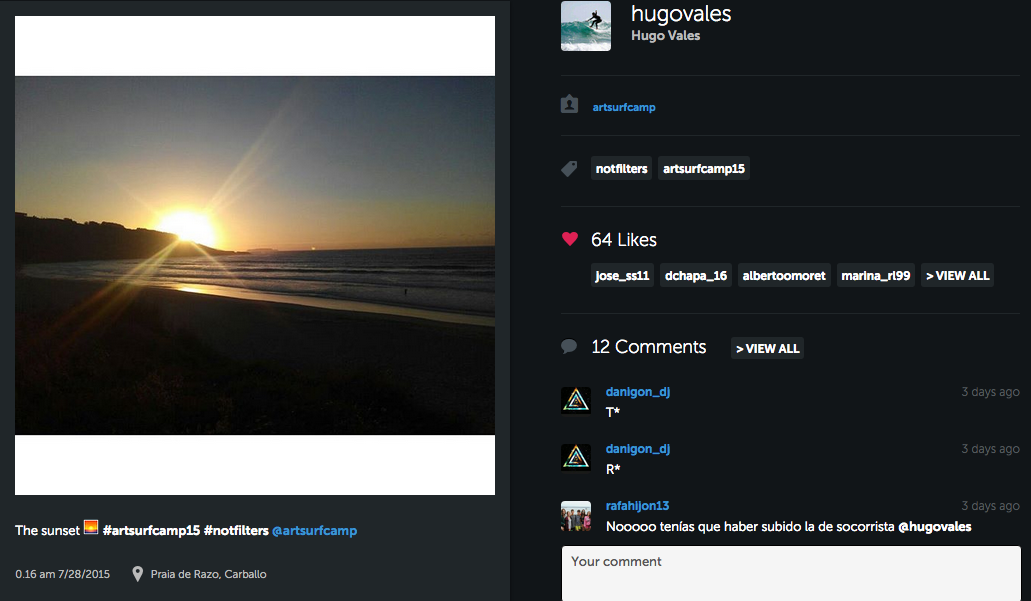
Task: Click rafahijon13 comment avatar
Action: 576,516
